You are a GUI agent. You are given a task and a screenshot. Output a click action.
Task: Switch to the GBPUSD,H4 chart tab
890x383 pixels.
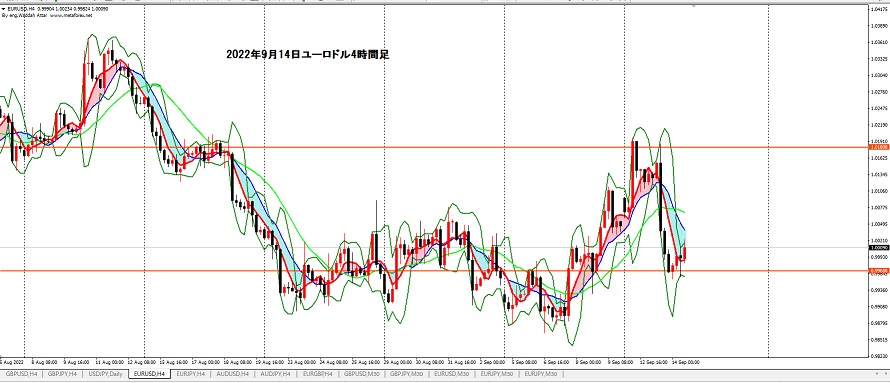coord(22,374)
